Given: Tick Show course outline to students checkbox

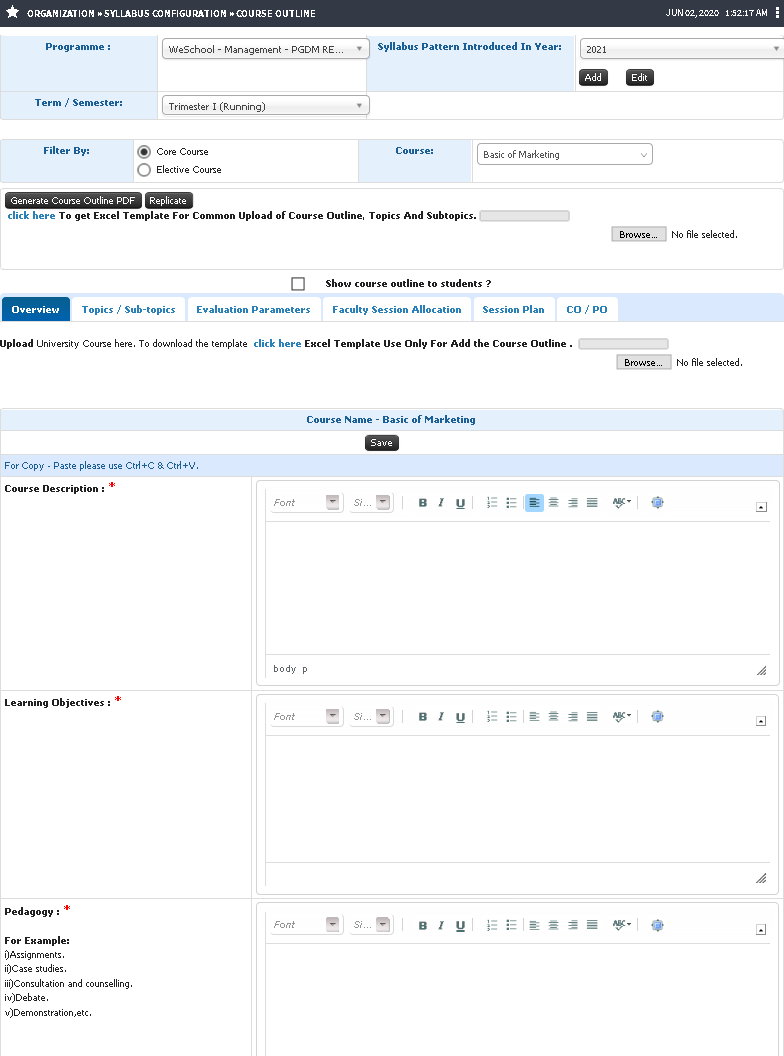Looking at the screenshot, I should click(298, 284).
